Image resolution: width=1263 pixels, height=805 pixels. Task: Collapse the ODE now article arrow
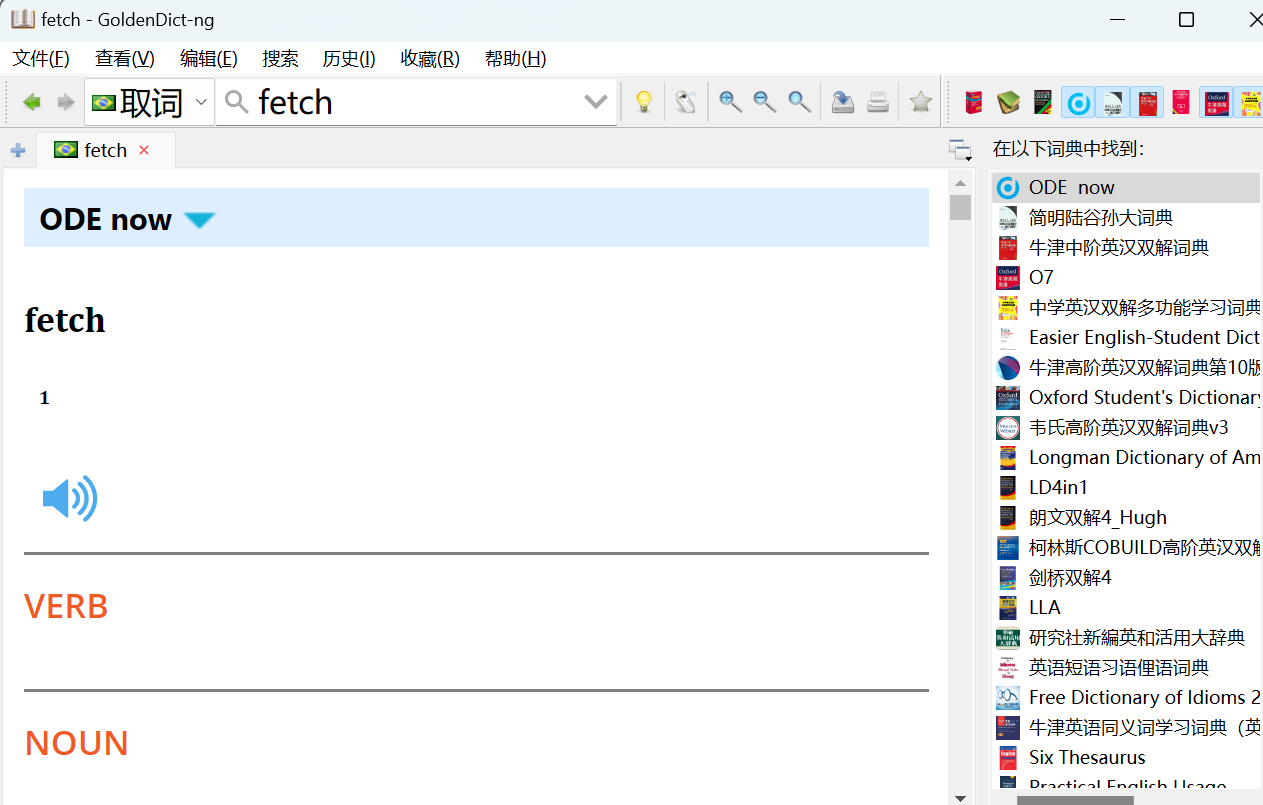click(x=200, y=220)
